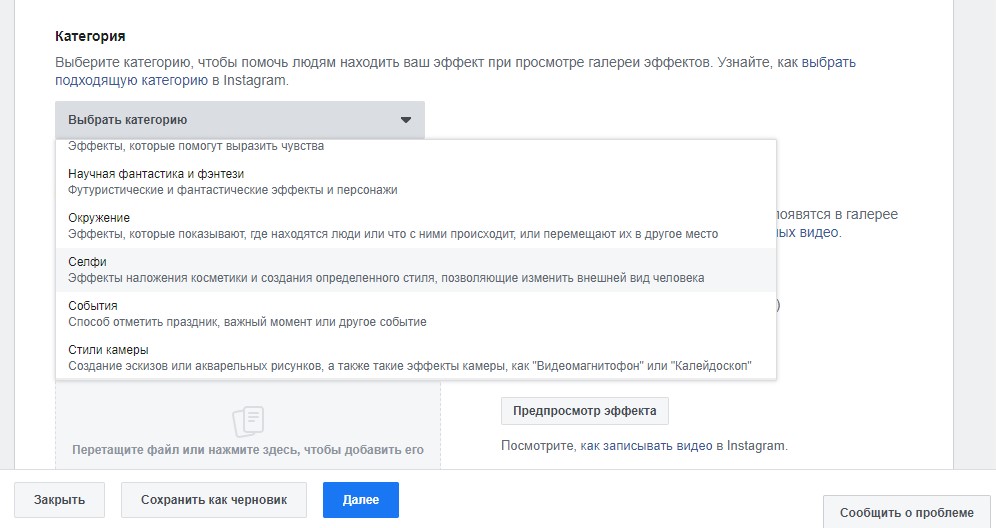996x528 pixels.
Task: Pick the "Селфи" category
Action: (x=87, y=262)
